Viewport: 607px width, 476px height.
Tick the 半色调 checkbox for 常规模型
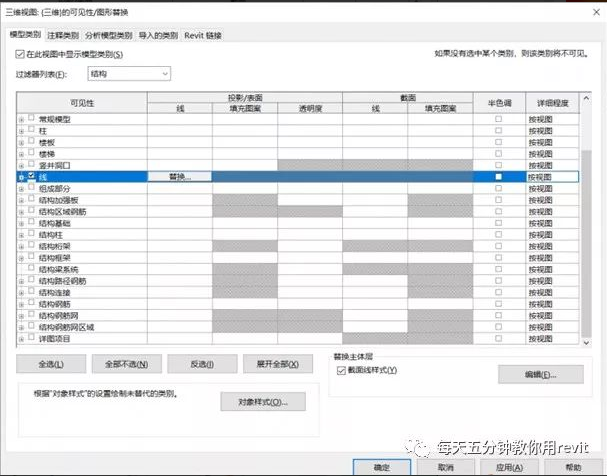(x=499, y=119)
